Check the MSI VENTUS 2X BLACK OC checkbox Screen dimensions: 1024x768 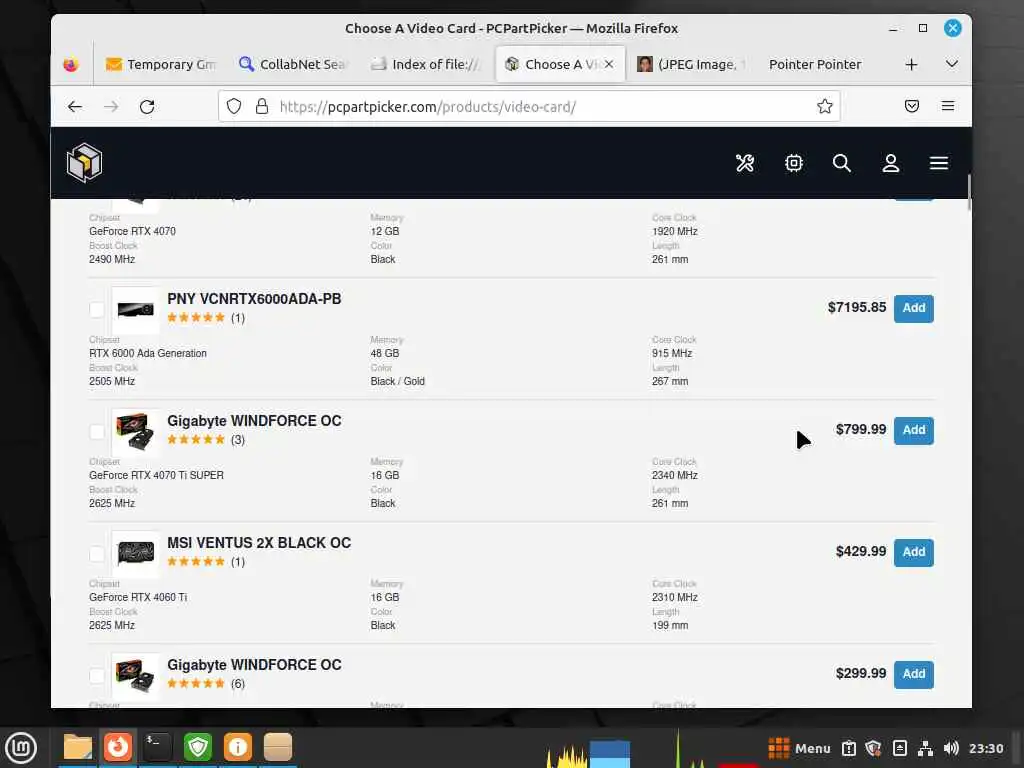(97, 554)
